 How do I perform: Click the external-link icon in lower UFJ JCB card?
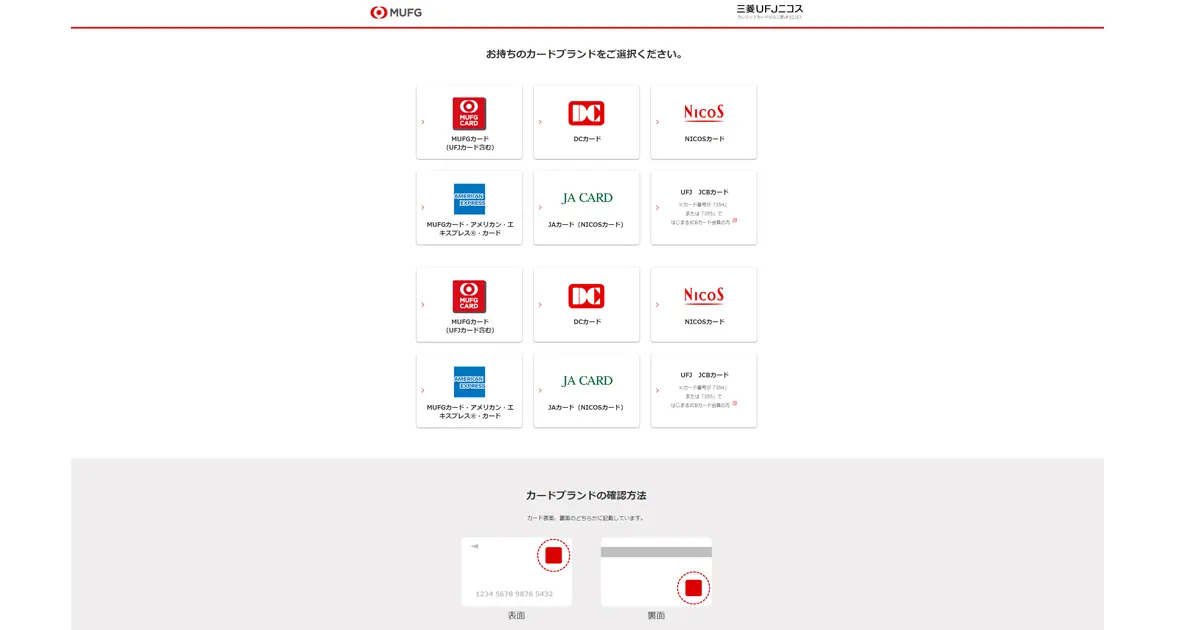pos(735,403)
